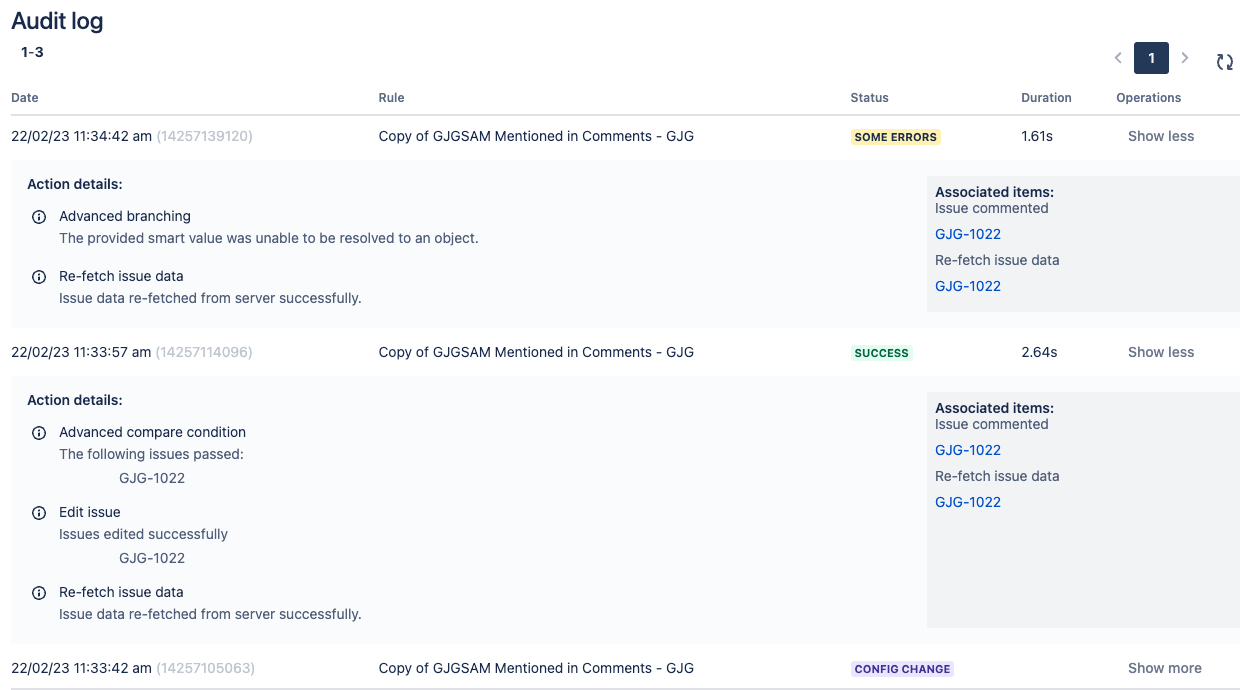The height and width of the screenshot is (690, 1240).
Task: Expand the config change entry with Show more
Action: [1164, 668]
